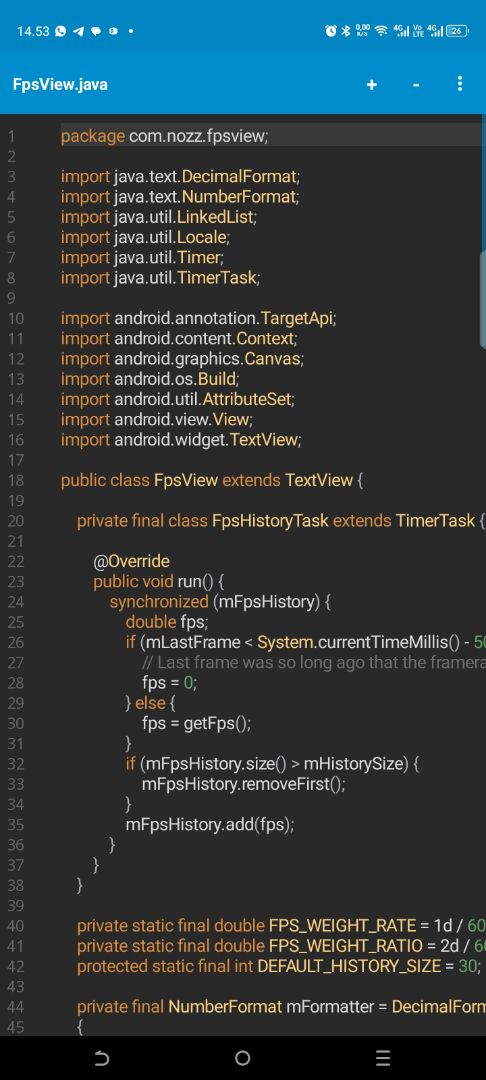Open recent apps via the three-line icon
The height and width of the screenshot is (1080, 486).
383,1057
